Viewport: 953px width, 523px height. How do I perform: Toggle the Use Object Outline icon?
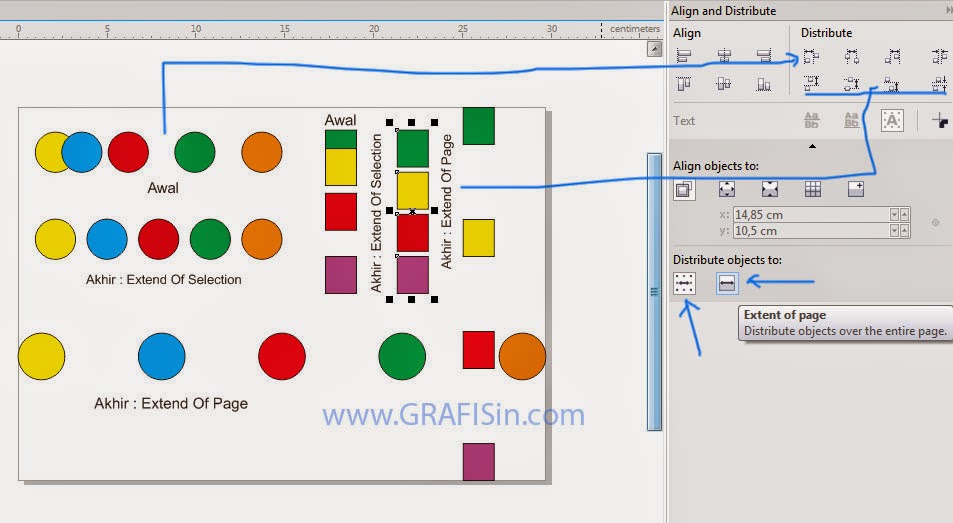pyautogui.click(x=940, y=120)
